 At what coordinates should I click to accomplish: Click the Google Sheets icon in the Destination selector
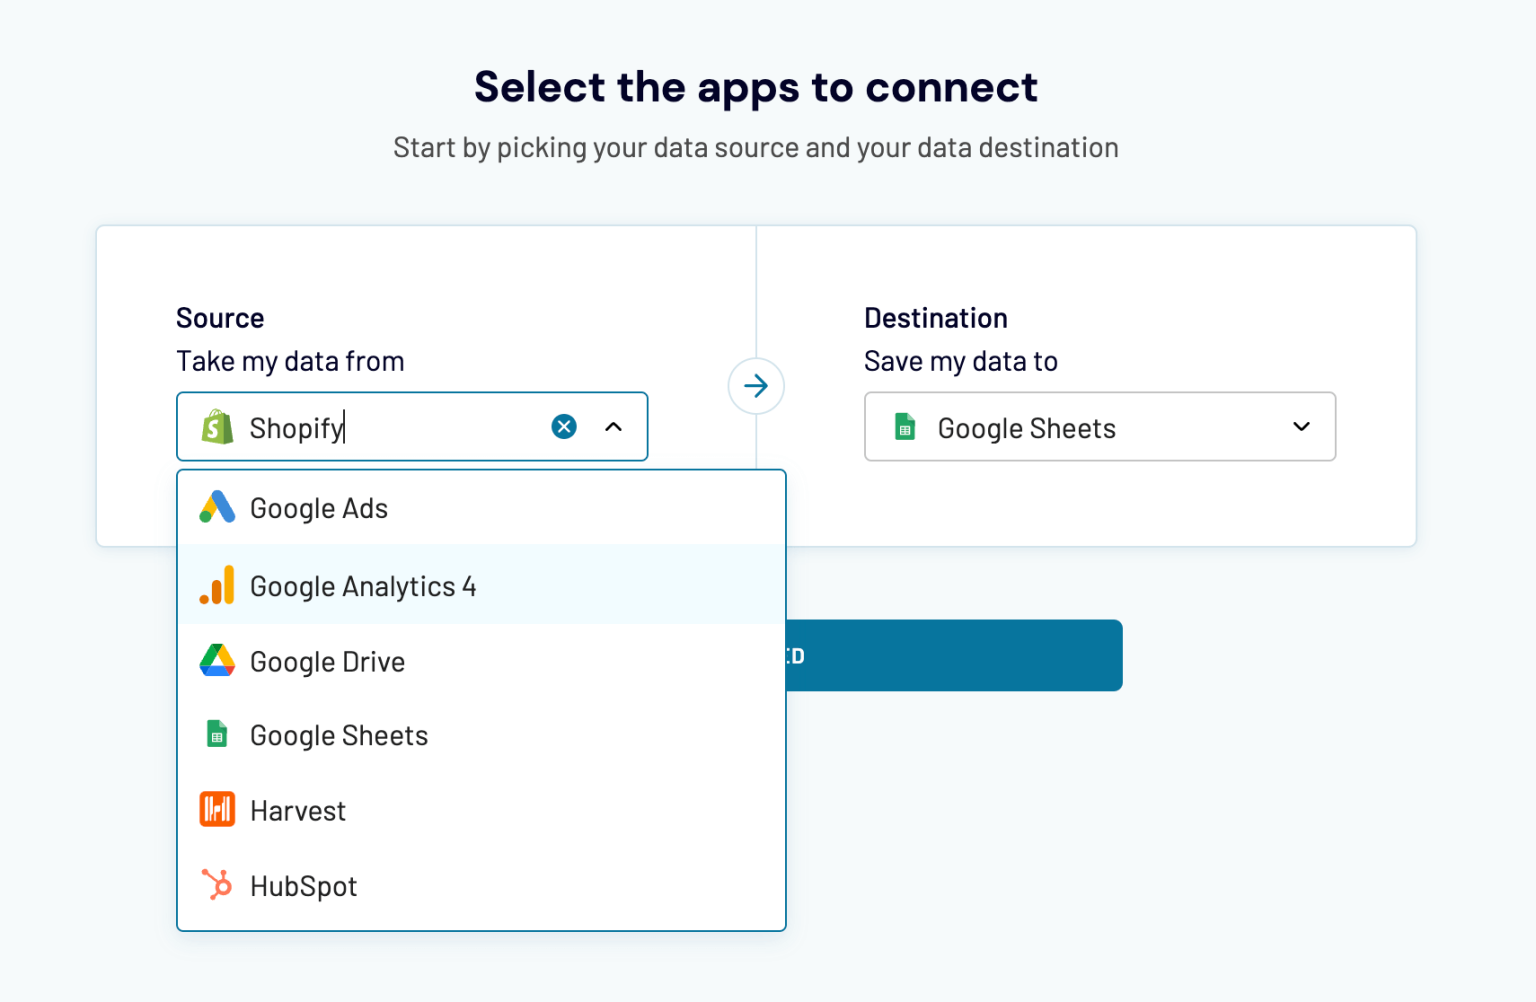tap(905, 427)
